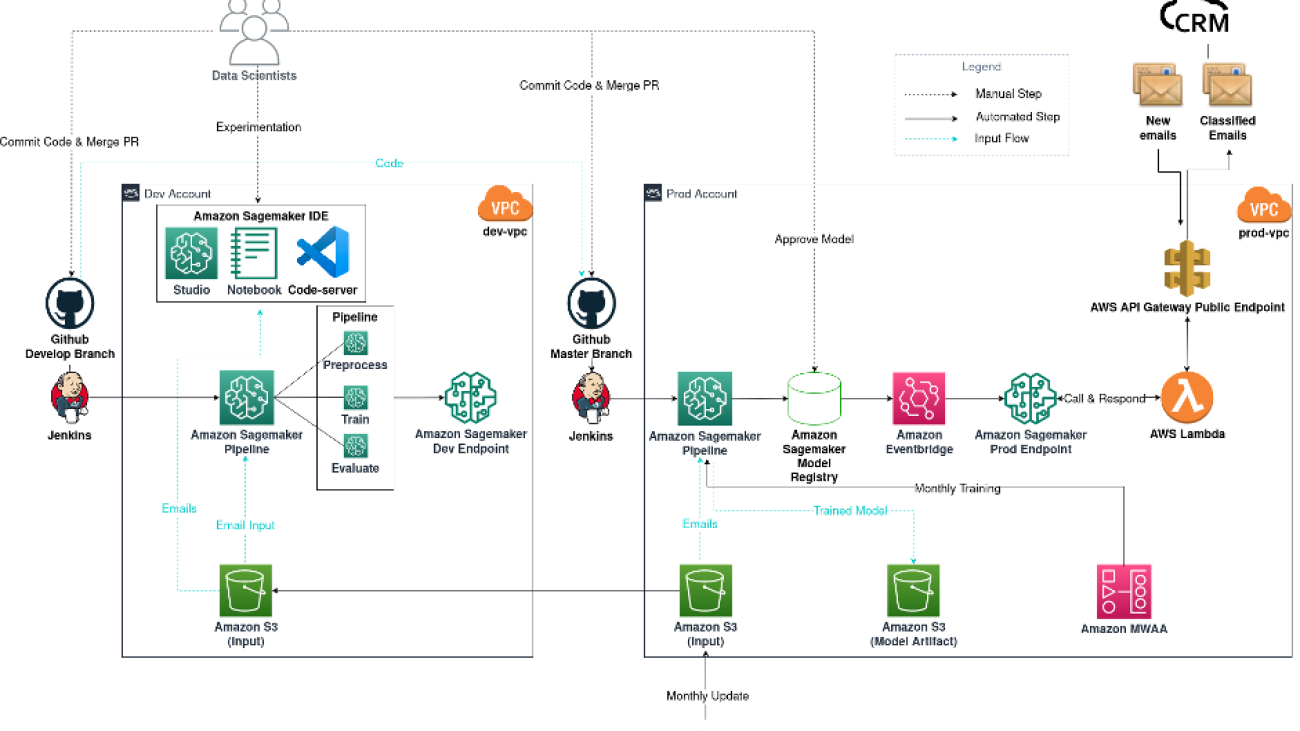The height and width of the screenshot is (731, 1300).
Task: Click the New emails envelope icon
Action: point(1158,86)
